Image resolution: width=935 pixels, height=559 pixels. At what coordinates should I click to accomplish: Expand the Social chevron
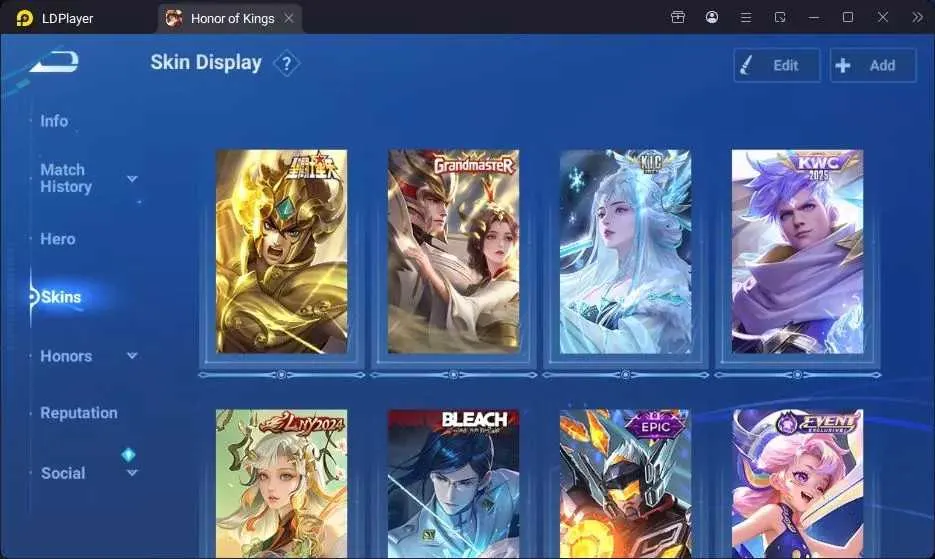(x=132, y=472)
